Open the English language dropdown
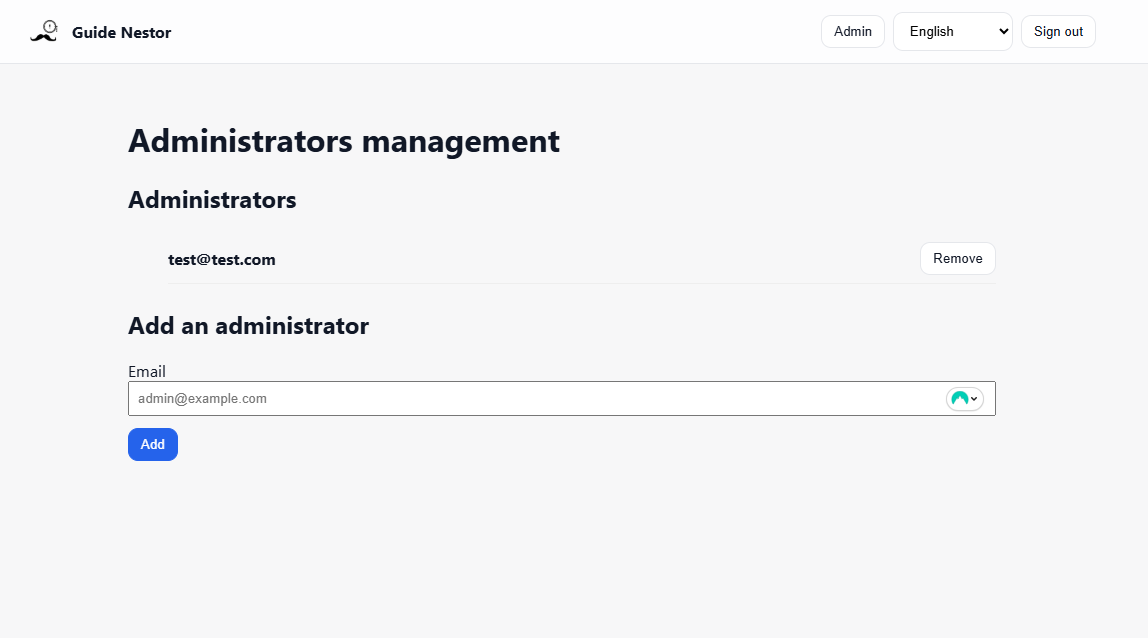This screenshot has width=1148, height=638. [952, 31]
